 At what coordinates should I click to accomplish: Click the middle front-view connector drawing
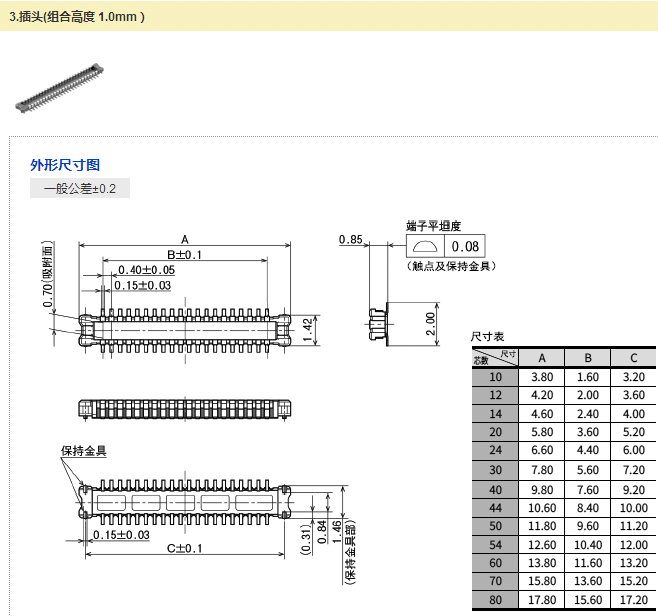pyautogui.click(x=185, y=409)
